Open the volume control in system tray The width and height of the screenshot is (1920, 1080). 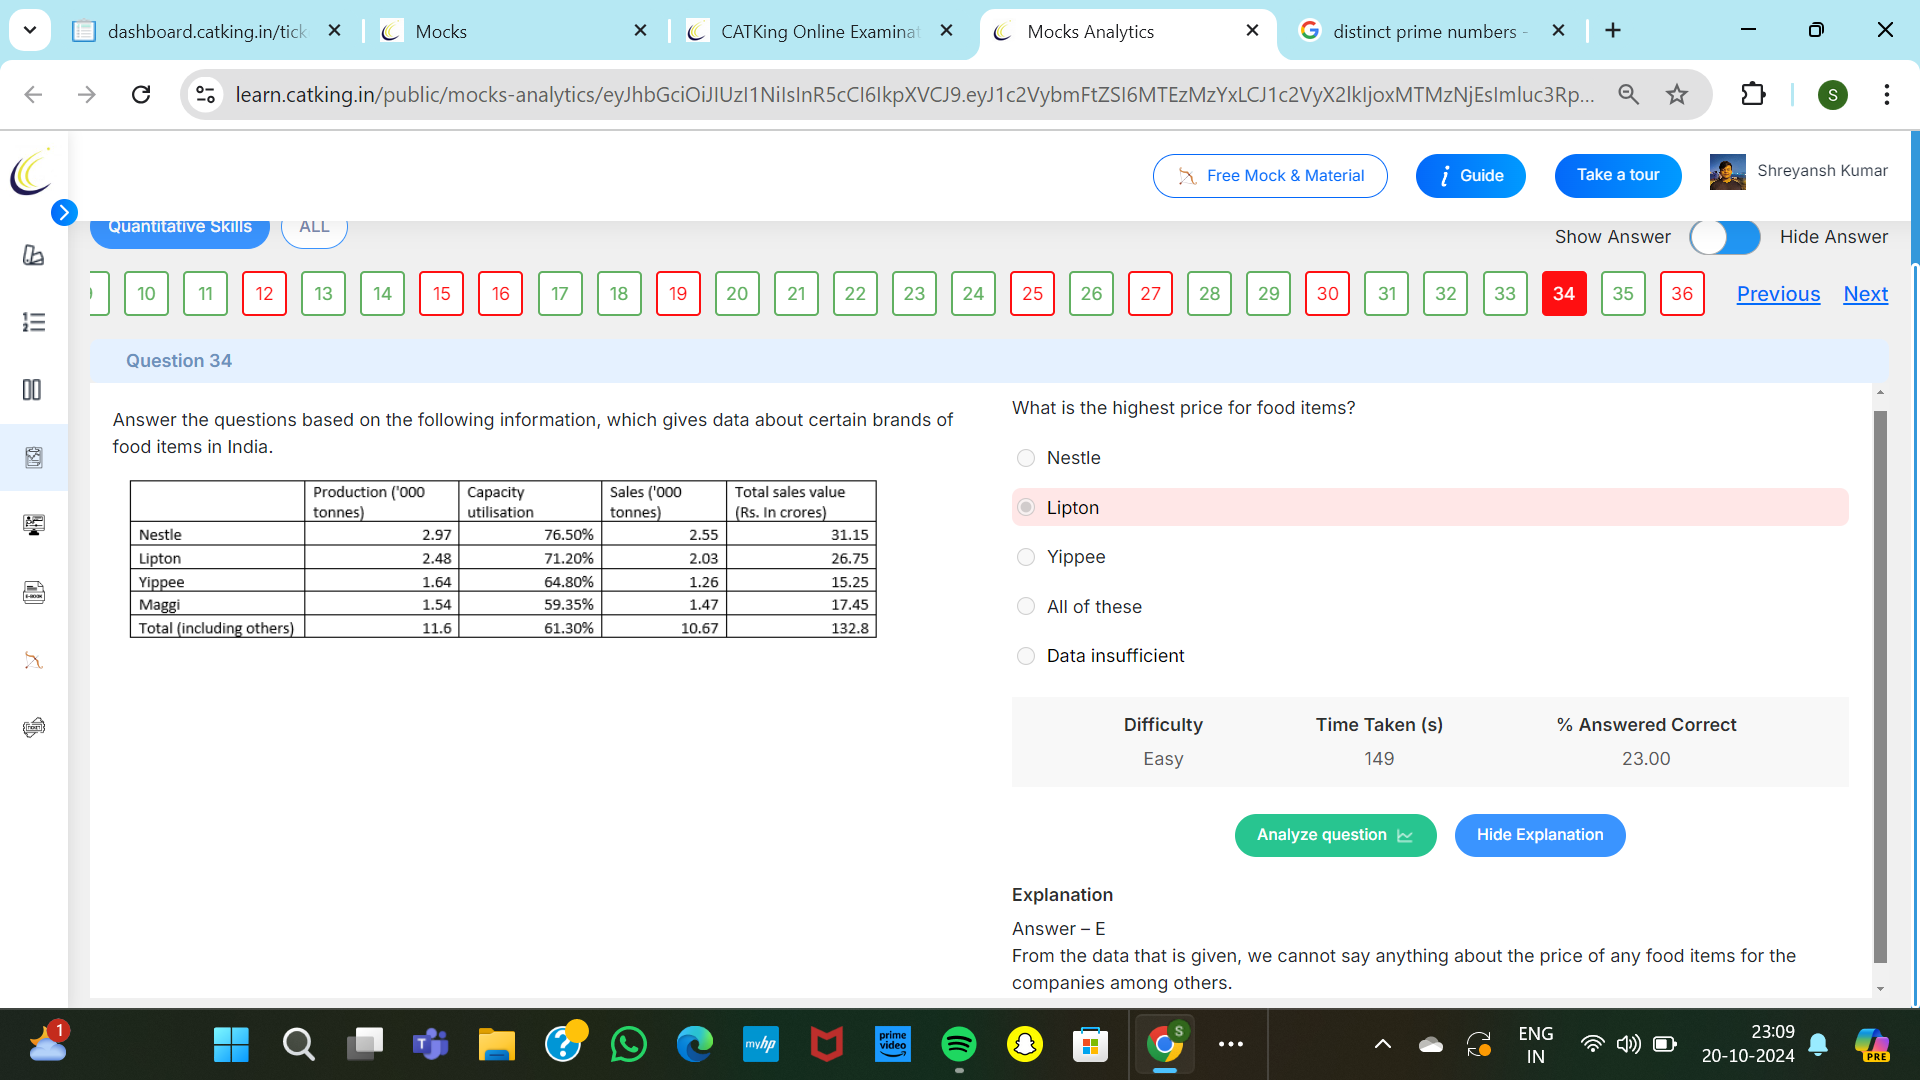(1628, 1045)
